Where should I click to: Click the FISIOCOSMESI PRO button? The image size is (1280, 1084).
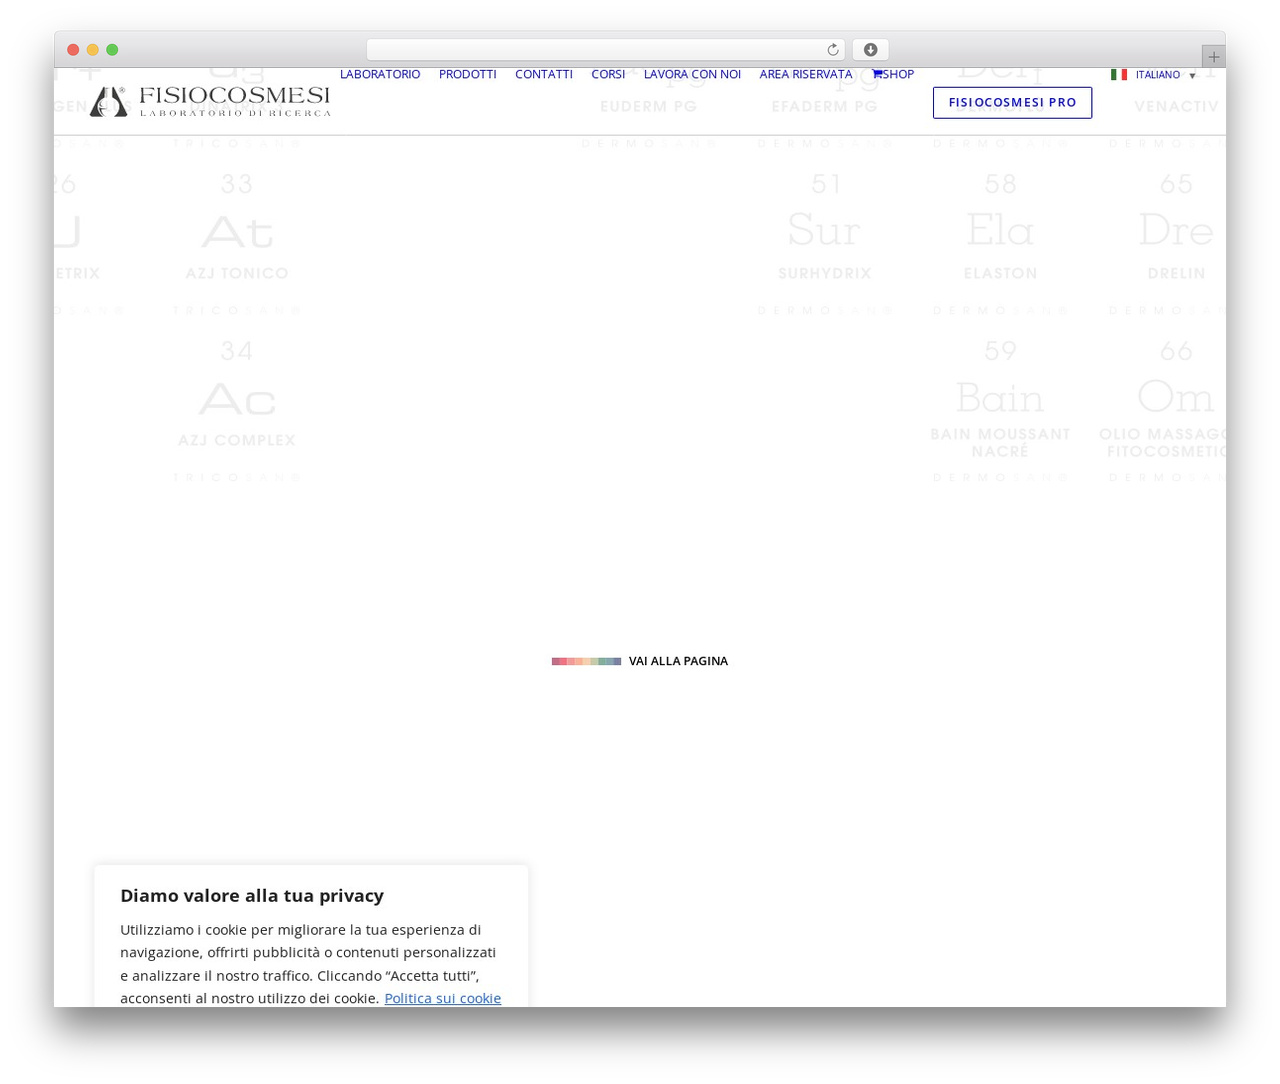1012,103
